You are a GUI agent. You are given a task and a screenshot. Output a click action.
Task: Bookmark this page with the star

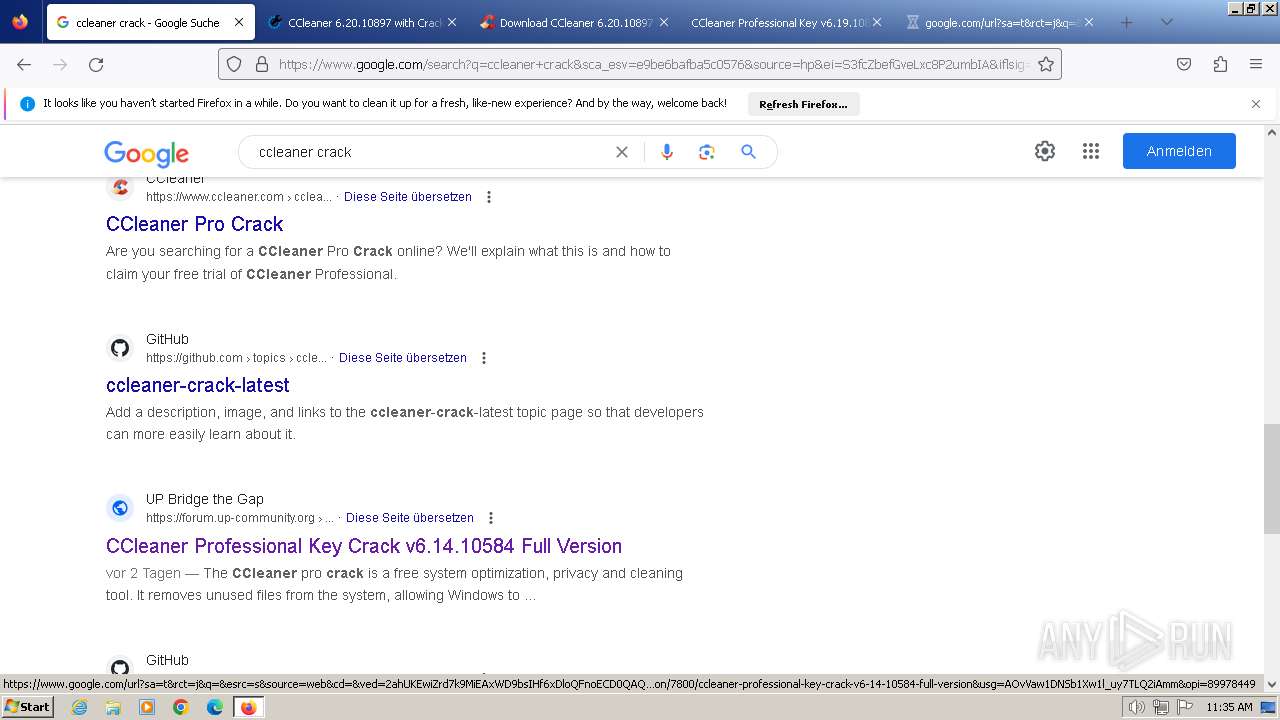click(x=1046, y=64)
